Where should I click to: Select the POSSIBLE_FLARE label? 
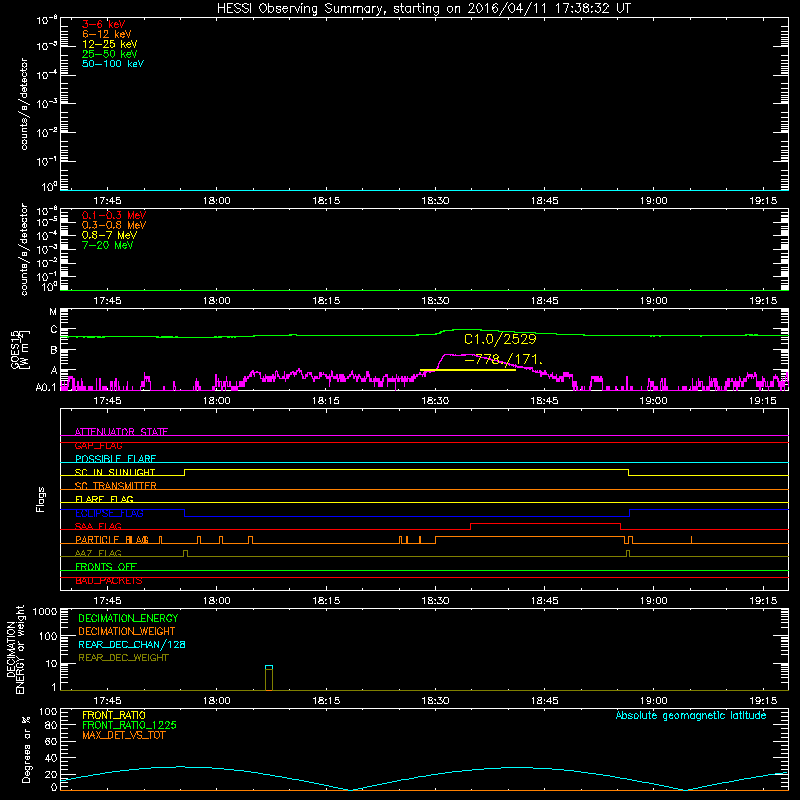click(115, 459)
